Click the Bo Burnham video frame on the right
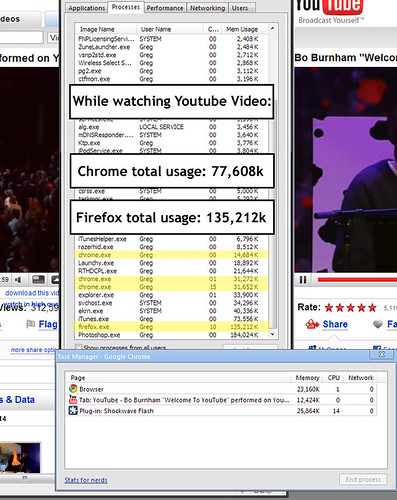The width and height of the screenshot is (397, 500). (x=346, y=170)
